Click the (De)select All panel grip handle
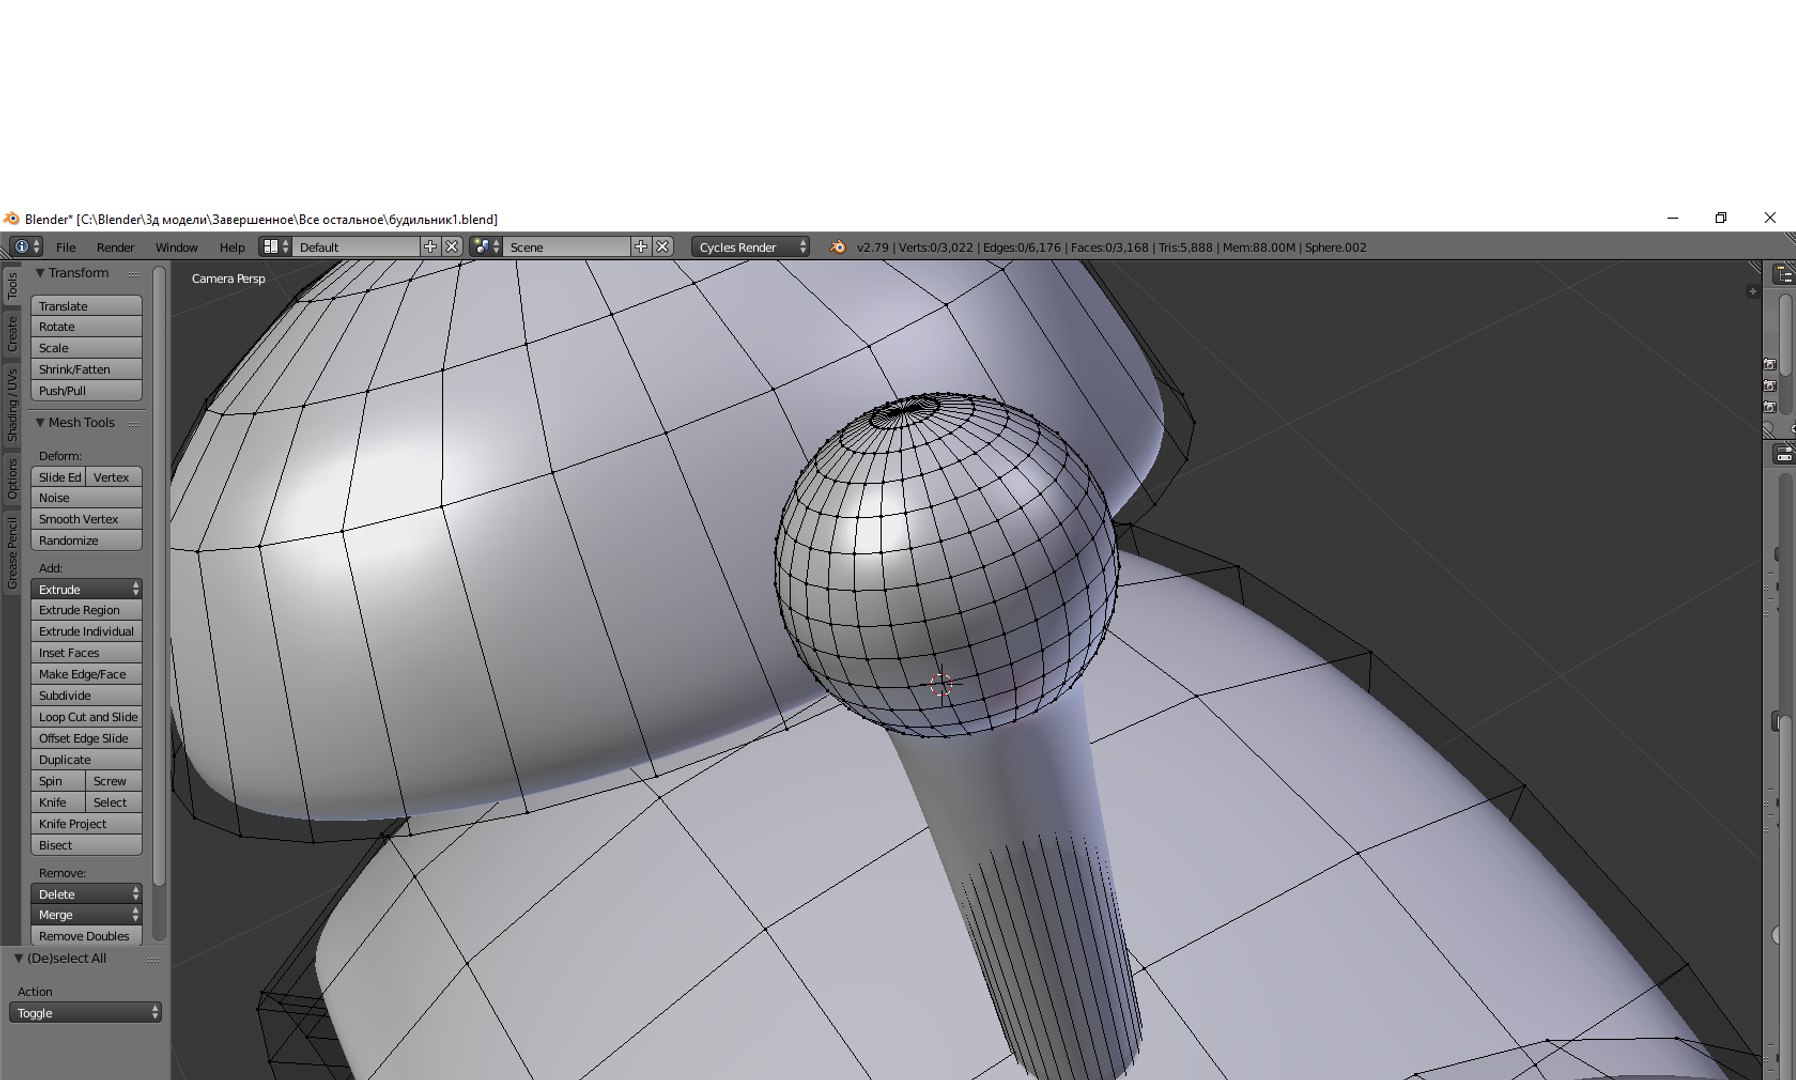This screenshot has height=1080, width=1796. (153, 959)
